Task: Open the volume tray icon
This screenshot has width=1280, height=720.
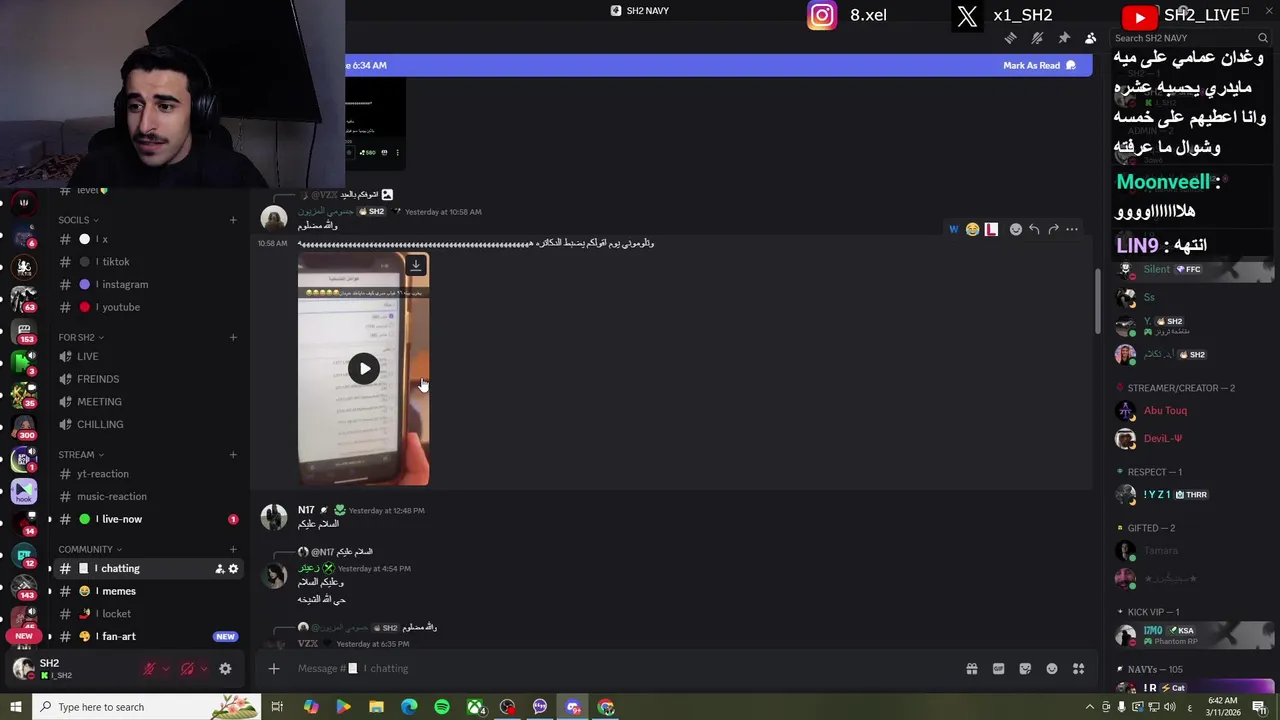Action: pos(1172,707)
